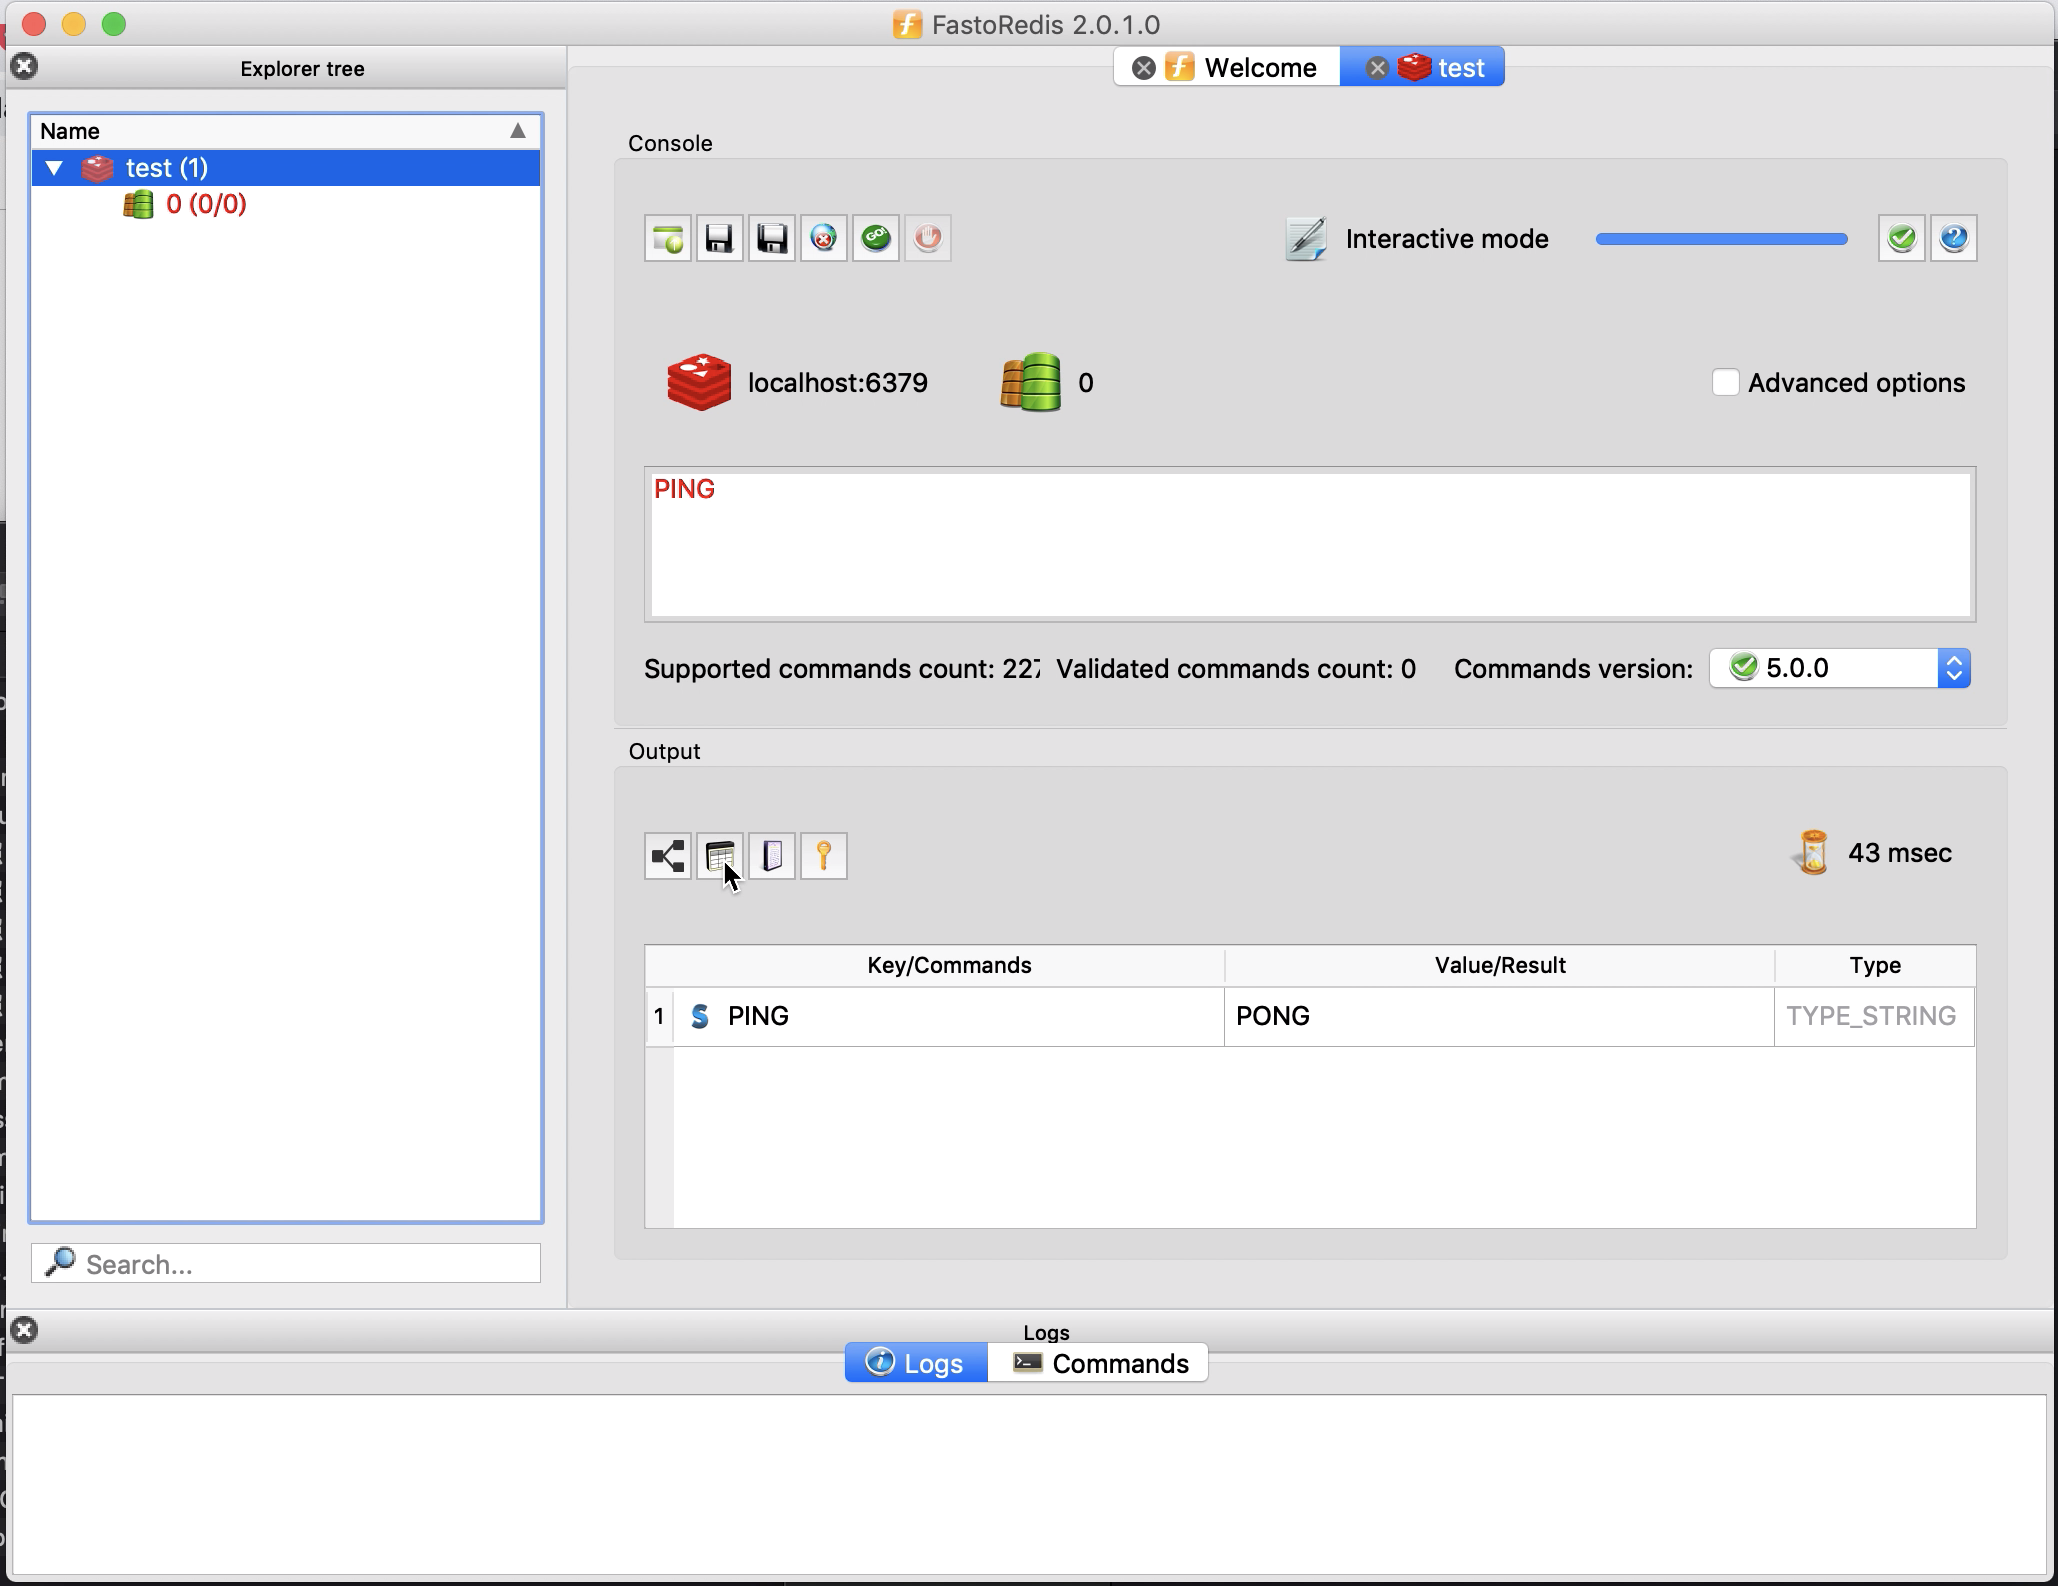Click the Redis cube icon beside localhost:6379
Screen dimensions: 2058x1586
(x=699, y=382)
